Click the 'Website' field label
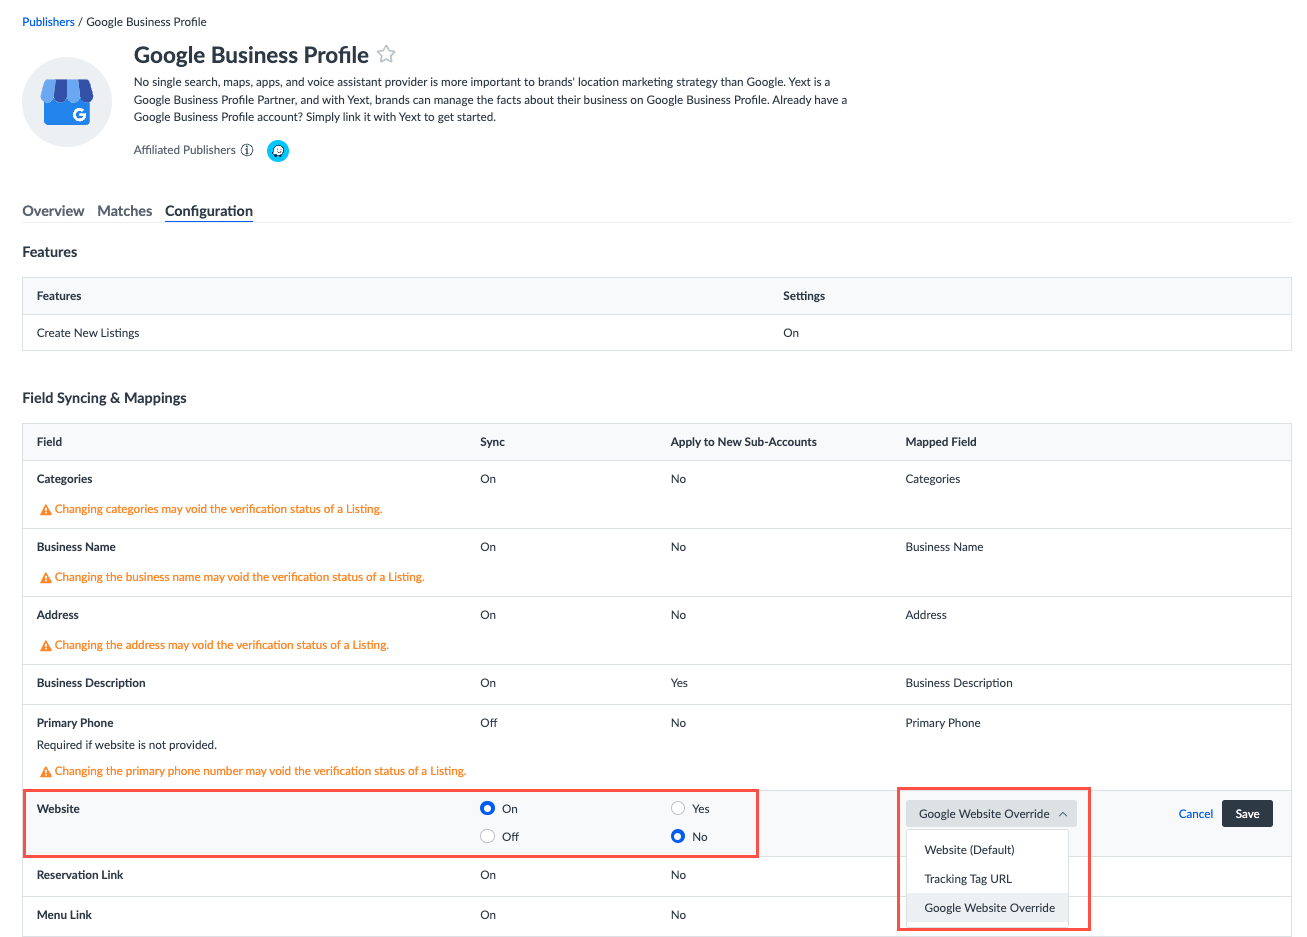The height and width of the screenshot is (937, 1307). (x=58, y=809)
